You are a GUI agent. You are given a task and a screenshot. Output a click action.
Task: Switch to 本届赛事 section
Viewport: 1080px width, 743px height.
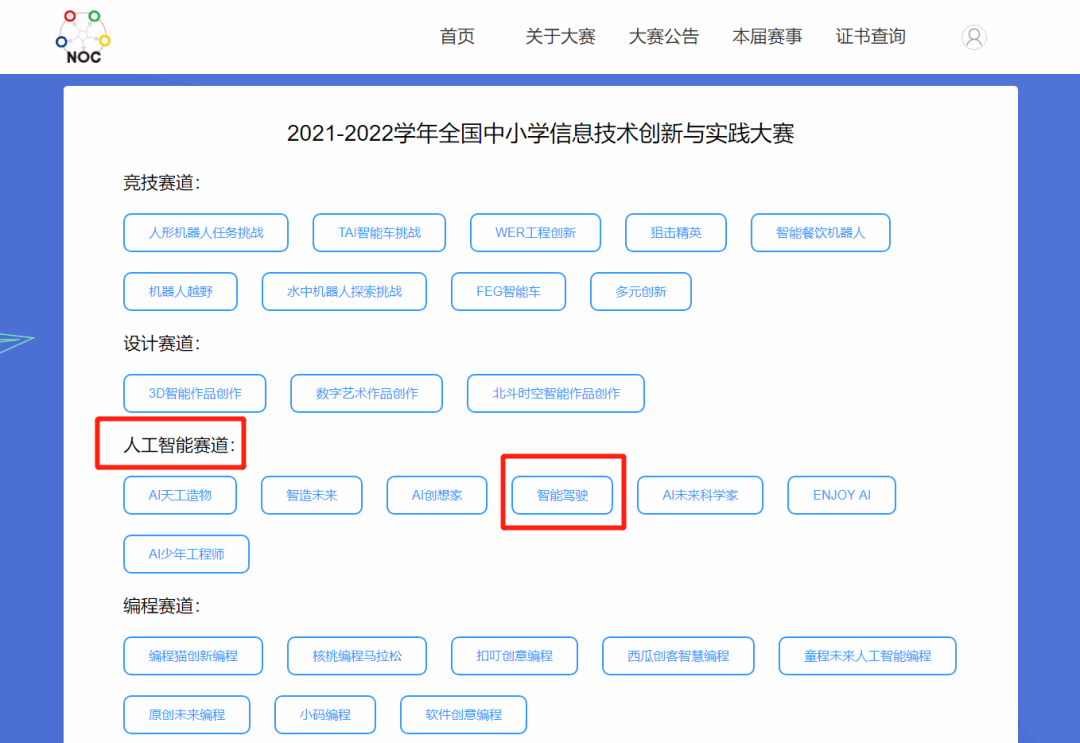[767, 36]
